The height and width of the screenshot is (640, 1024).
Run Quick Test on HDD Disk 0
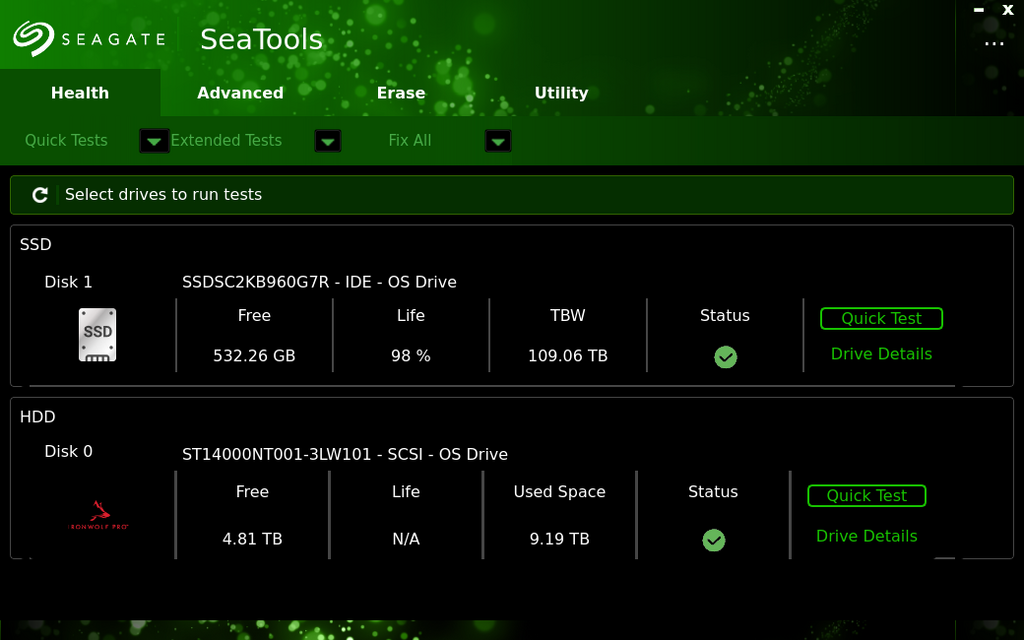867,496
